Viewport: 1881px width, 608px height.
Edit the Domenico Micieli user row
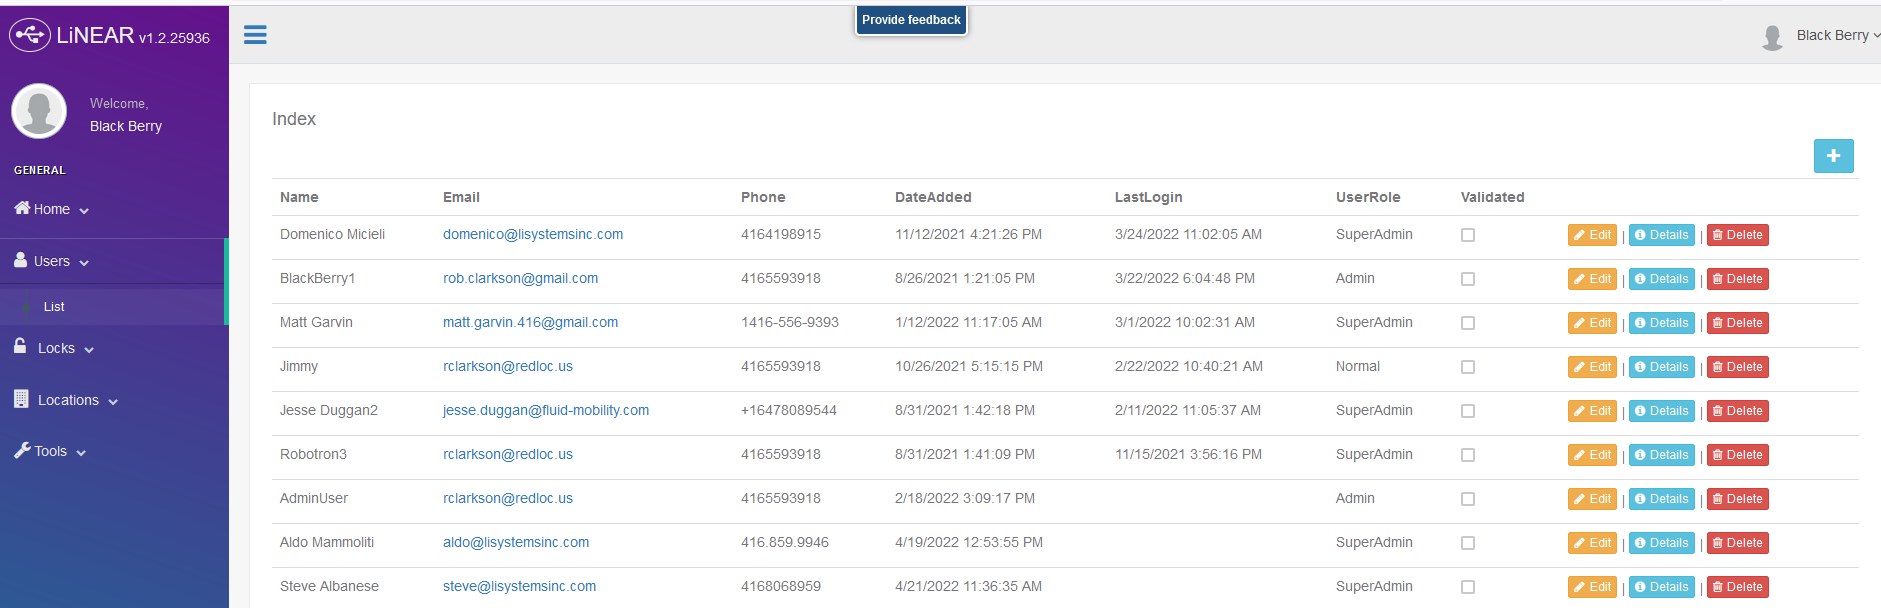(x=1592, y=235)
